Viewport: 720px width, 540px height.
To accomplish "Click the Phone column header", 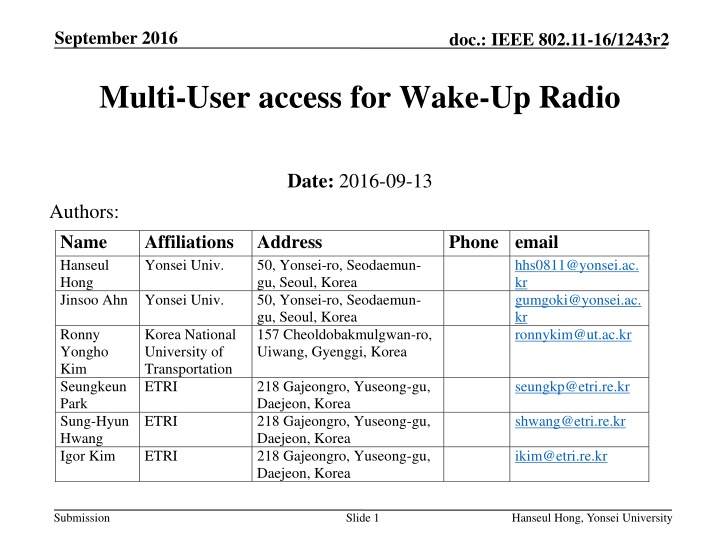I will coord(473,242).
